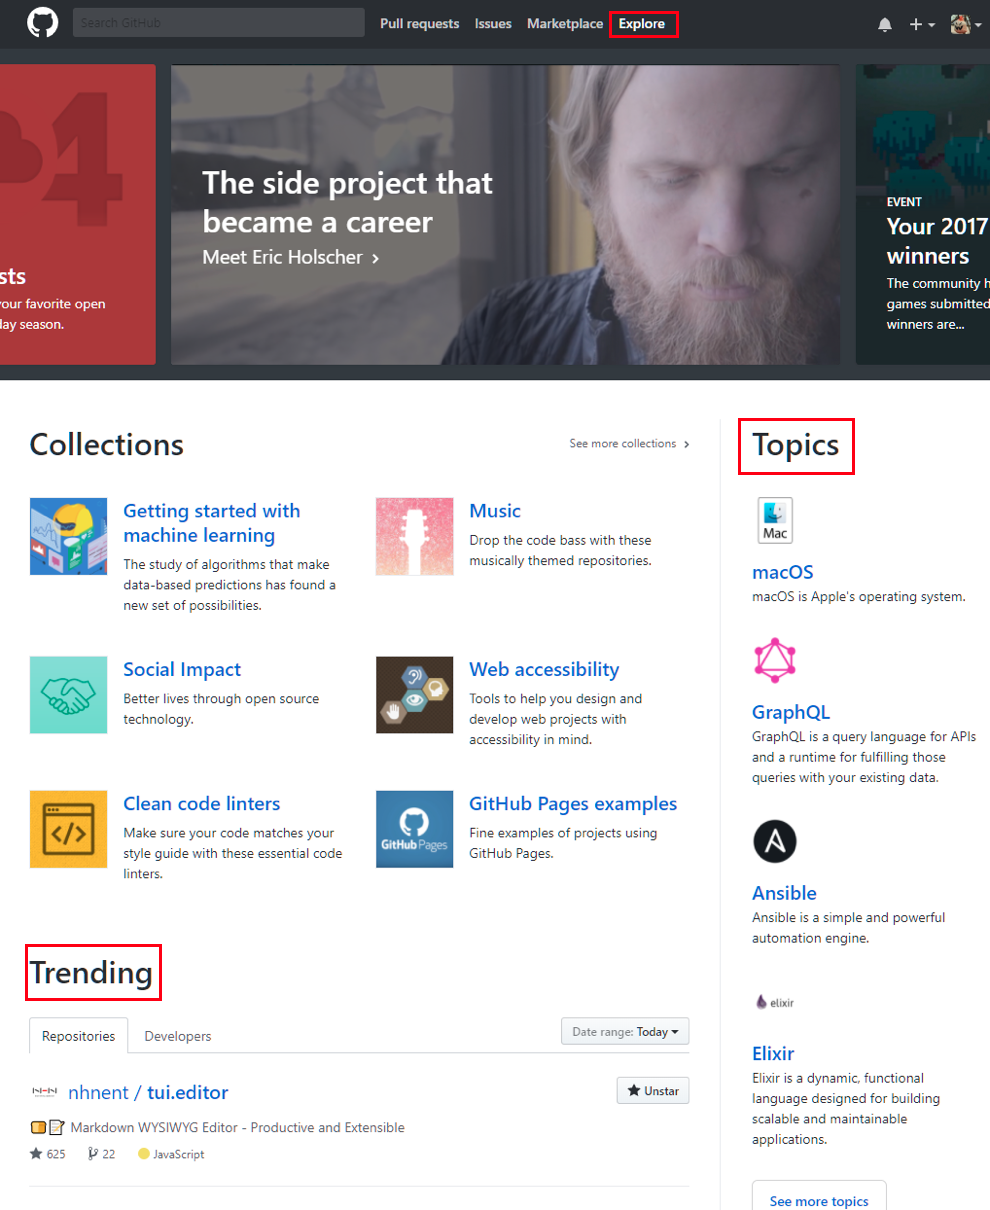The image size is (990, 1210).
Task: Open the GitHub Octocat logo home link
Action: pyautogui.click(x=42, y=23)
